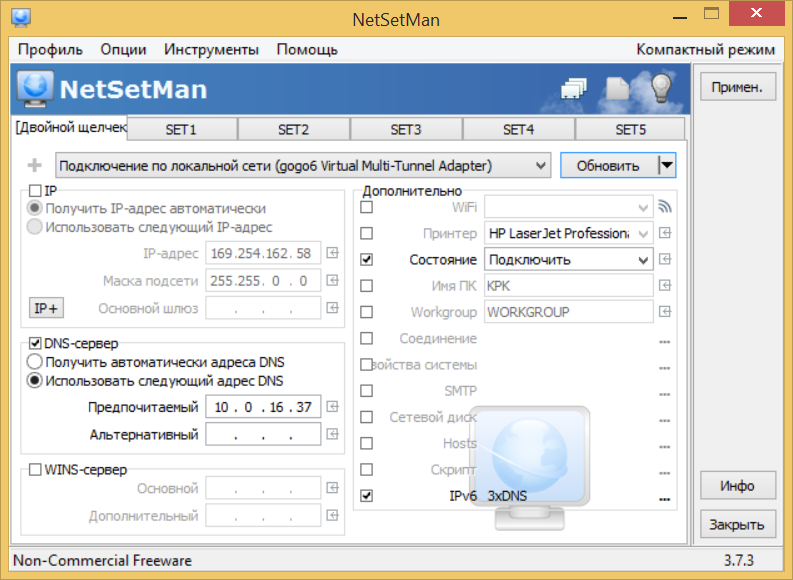Screen dimensions: 793x580
Task: Switch to the SET2 tab
Action: click(x=293, y=129)
